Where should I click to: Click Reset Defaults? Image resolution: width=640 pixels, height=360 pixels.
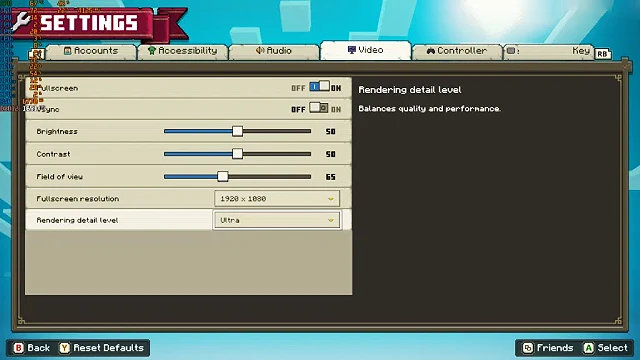coord(102,348)
